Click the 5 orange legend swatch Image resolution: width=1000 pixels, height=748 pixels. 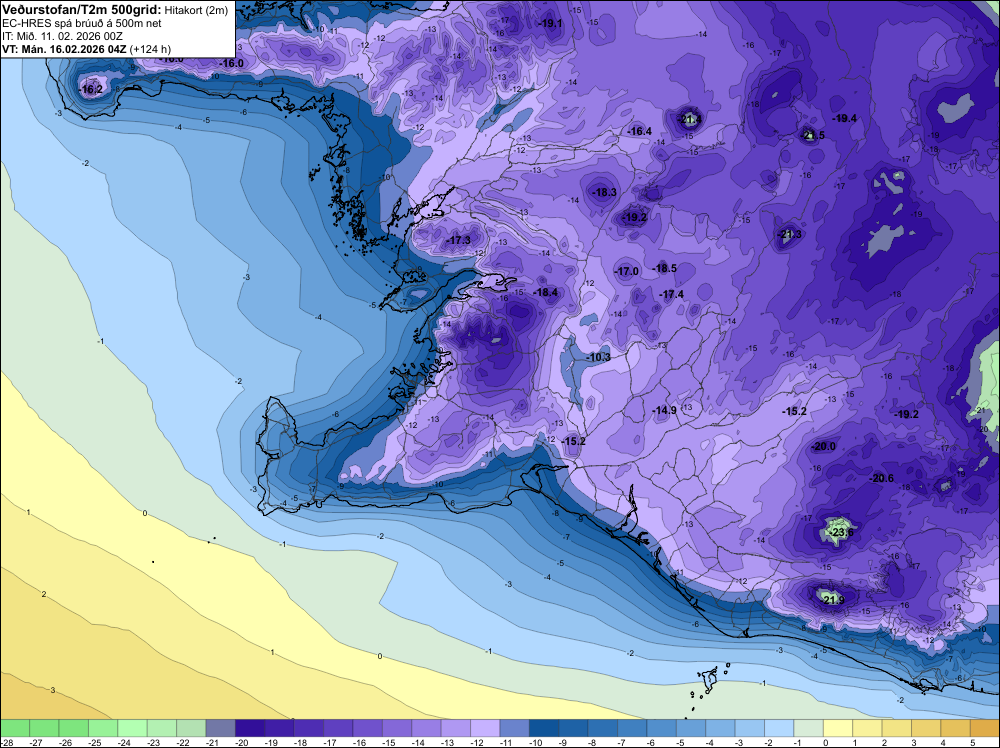tap(985, 728)
